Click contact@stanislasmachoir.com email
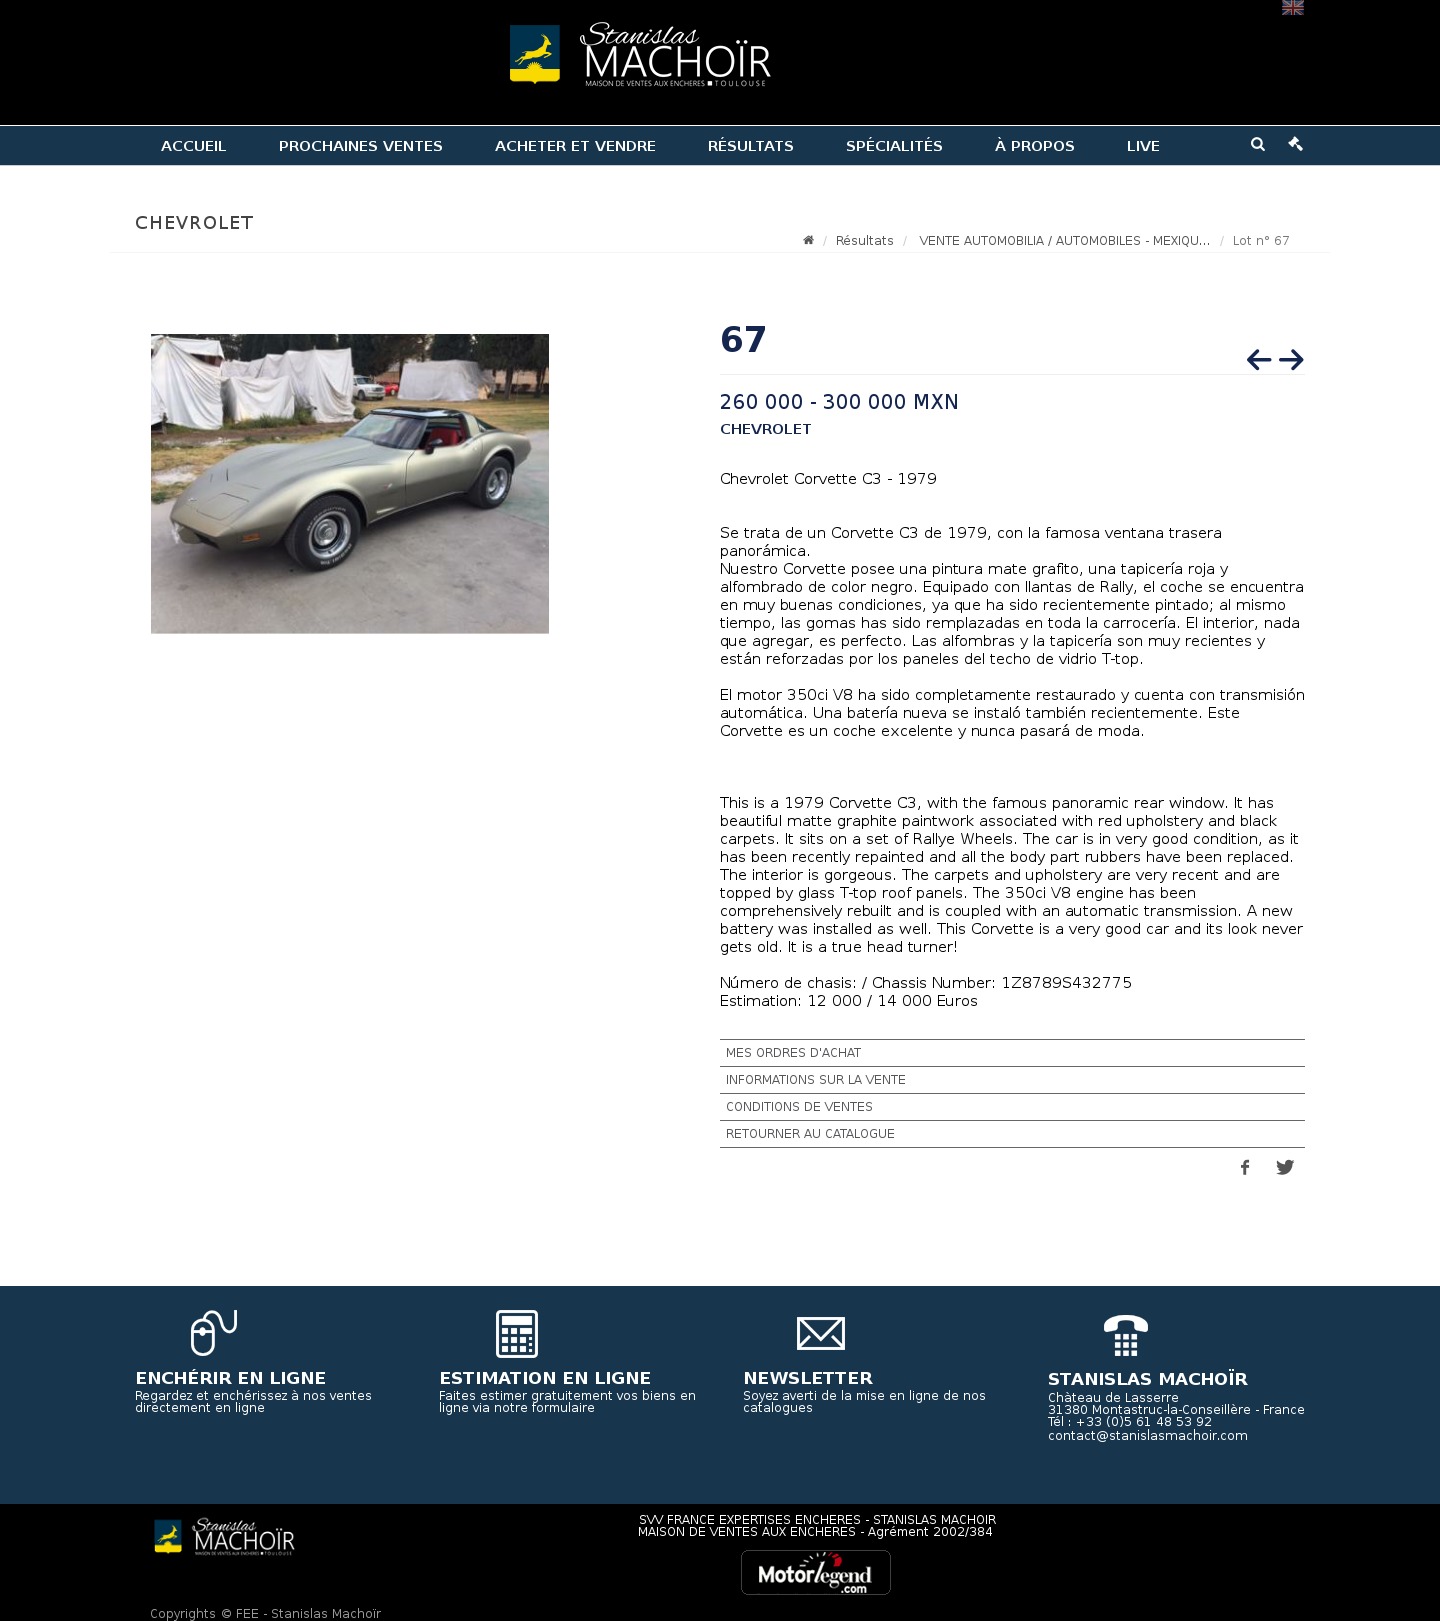The height and width of the screenshot is (1621, 1440). point(1148,1436)
